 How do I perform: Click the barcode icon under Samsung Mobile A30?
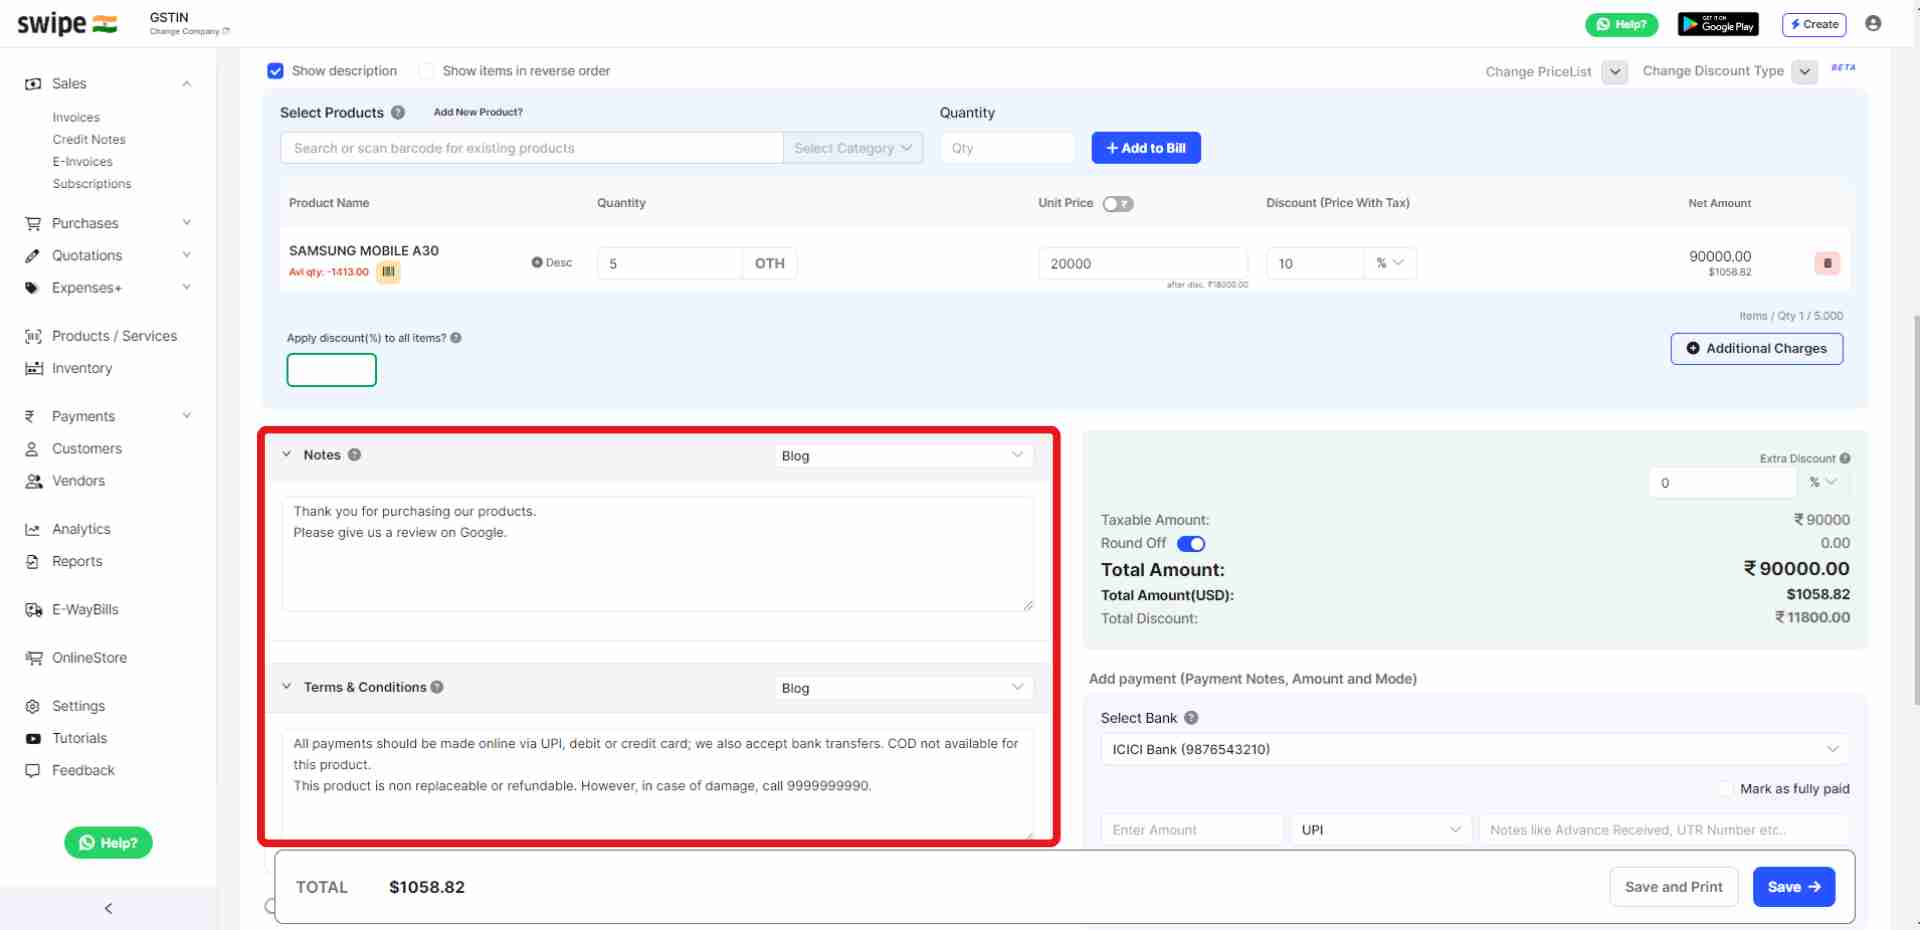[388, 271]
